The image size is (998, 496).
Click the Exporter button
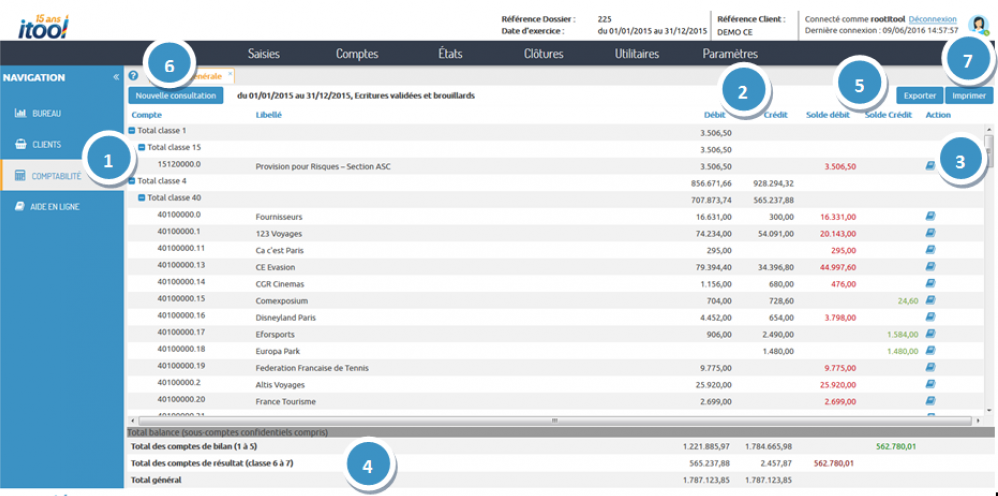918,96
